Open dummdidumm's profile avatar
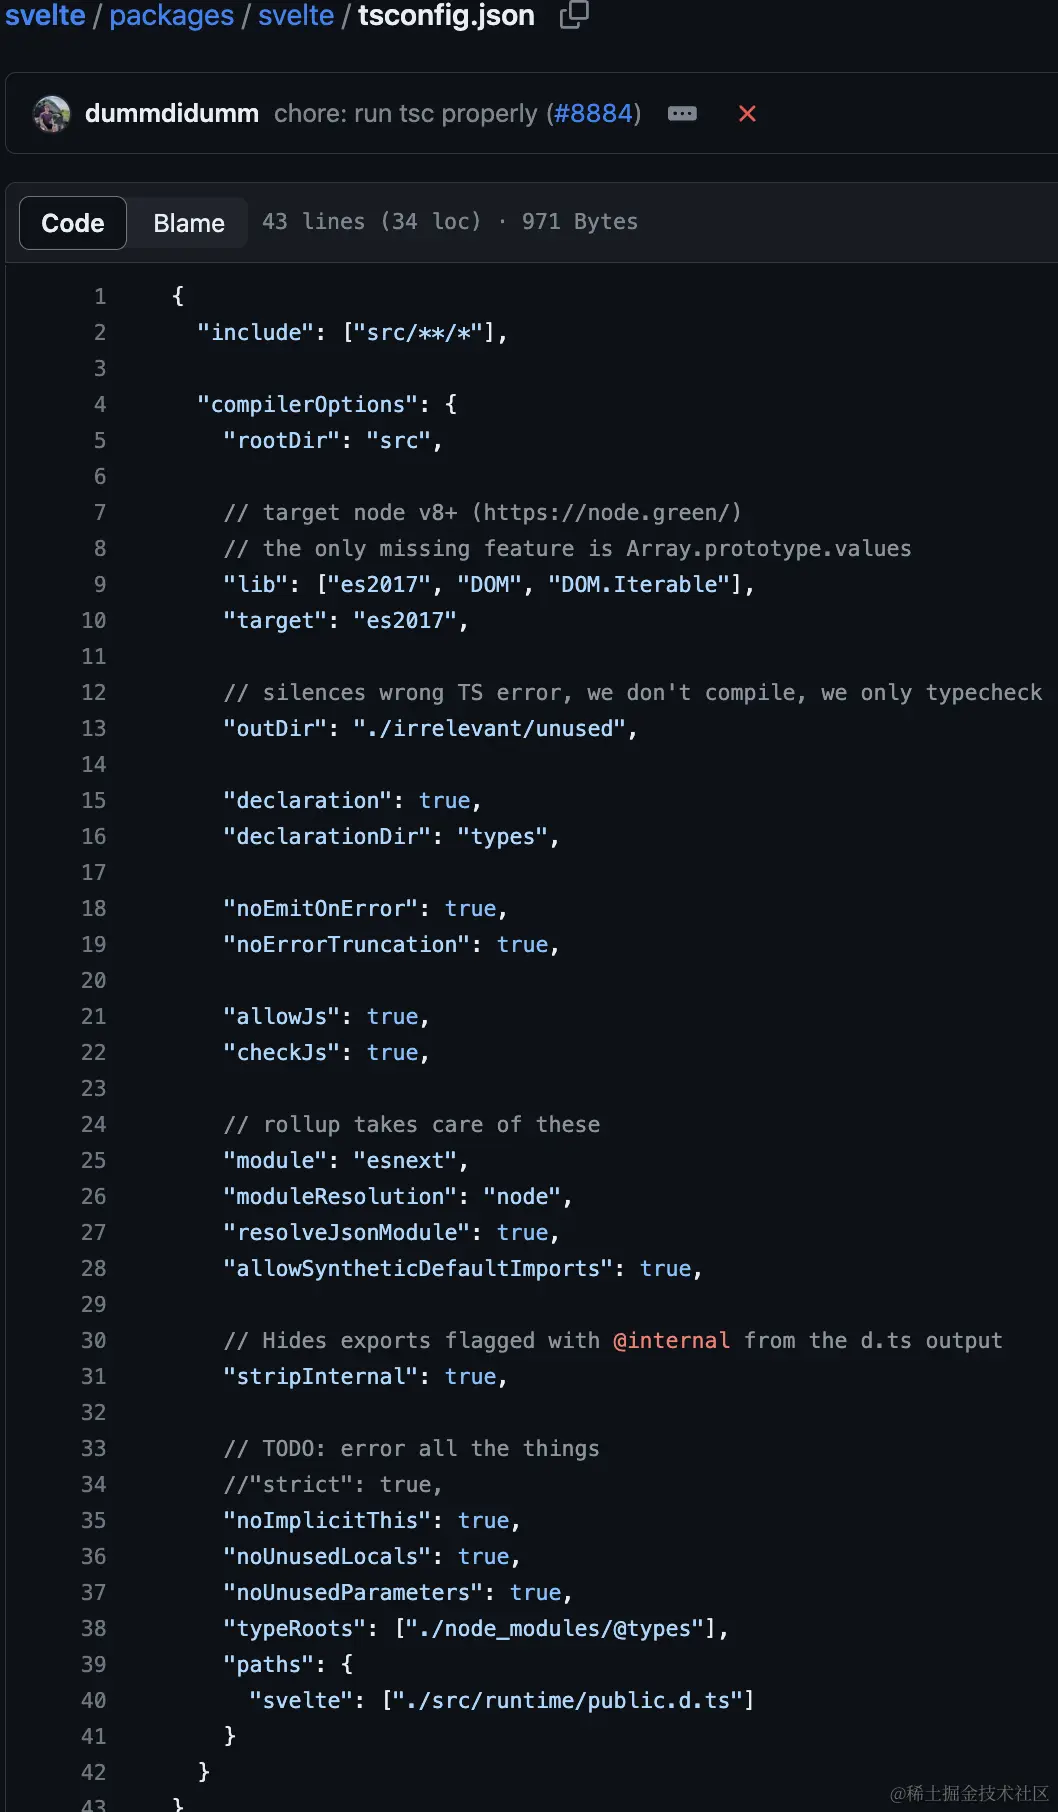Screen dimensions: 1058x1812 50,113
